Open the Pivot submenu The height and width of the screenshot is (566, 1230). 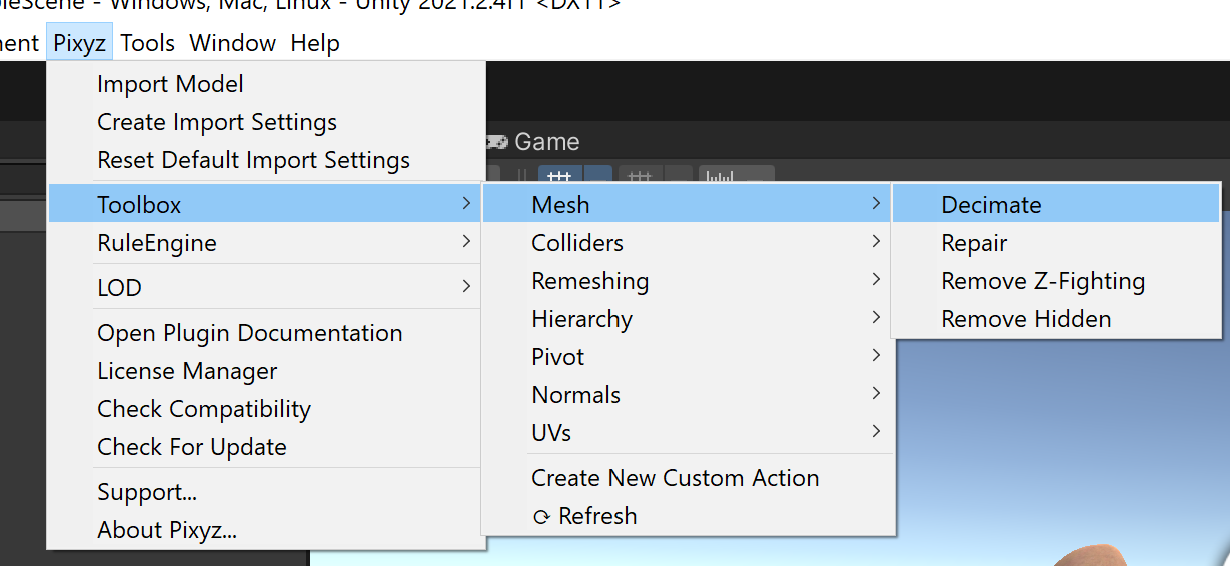point(687,357)
